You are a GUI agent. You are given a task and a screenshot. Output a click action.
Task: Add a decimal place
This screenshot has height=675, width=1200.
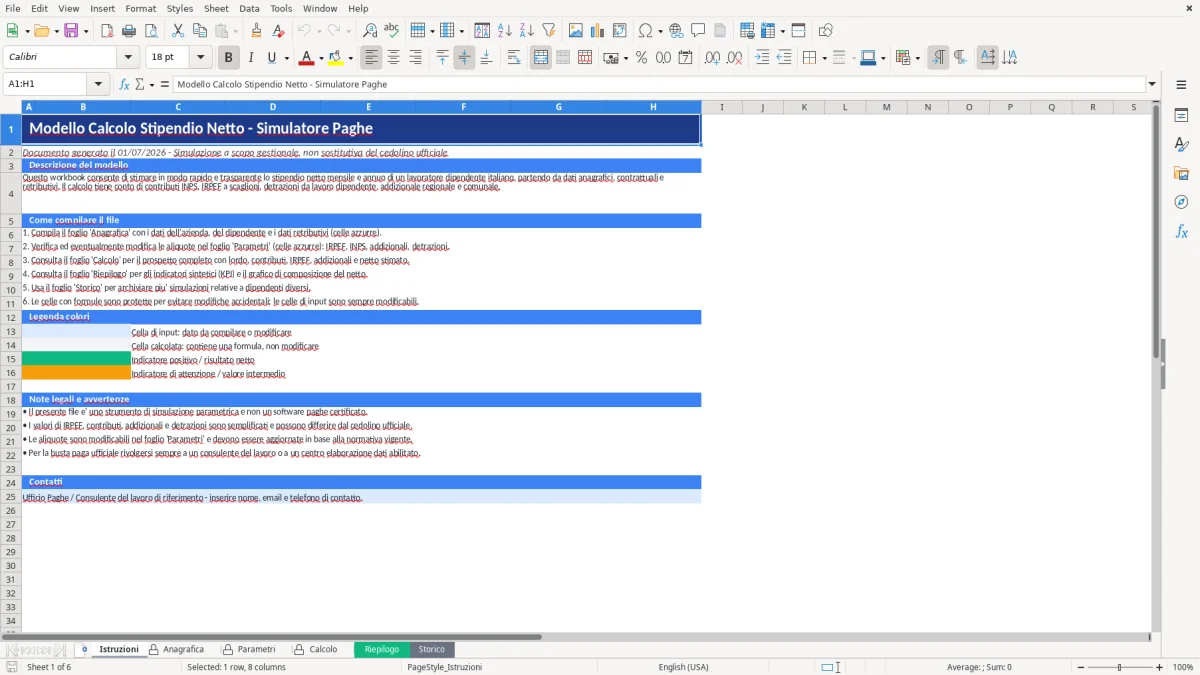[x=713, y=58]
